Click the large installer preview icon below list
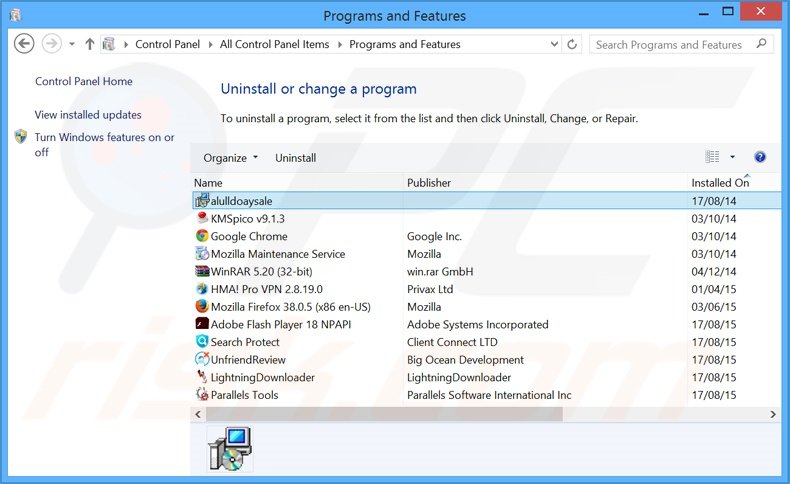Viewport: 790px width, 484px height. pos(230,449)
